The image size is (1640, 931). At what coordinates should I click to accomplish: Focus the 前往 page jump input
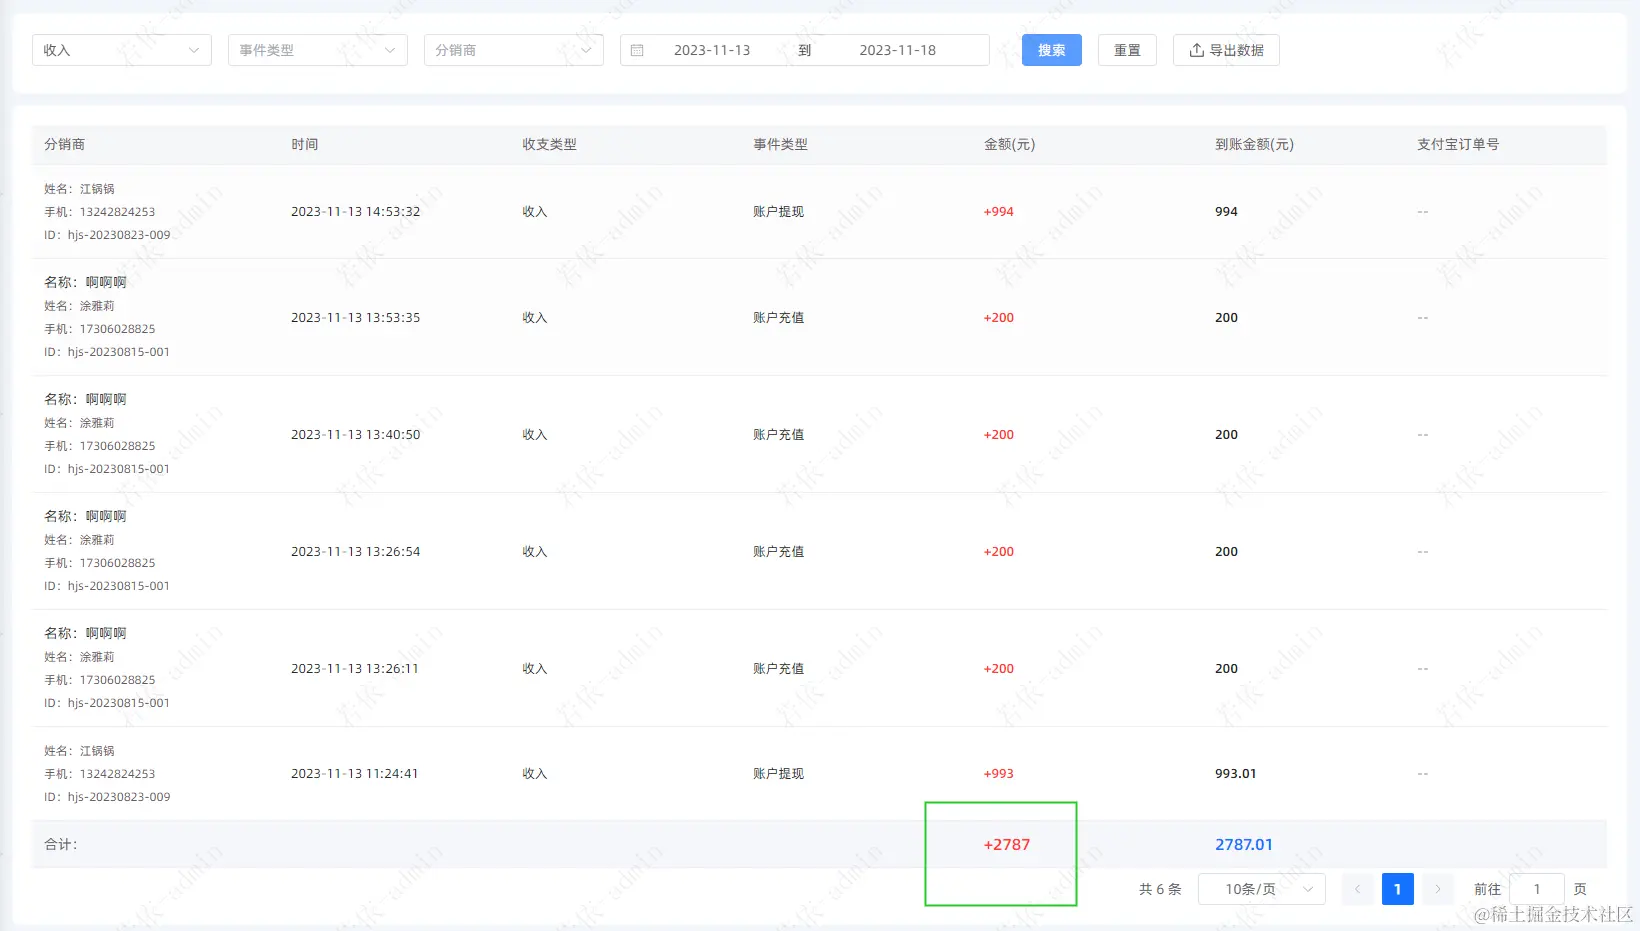[1537, 889]
